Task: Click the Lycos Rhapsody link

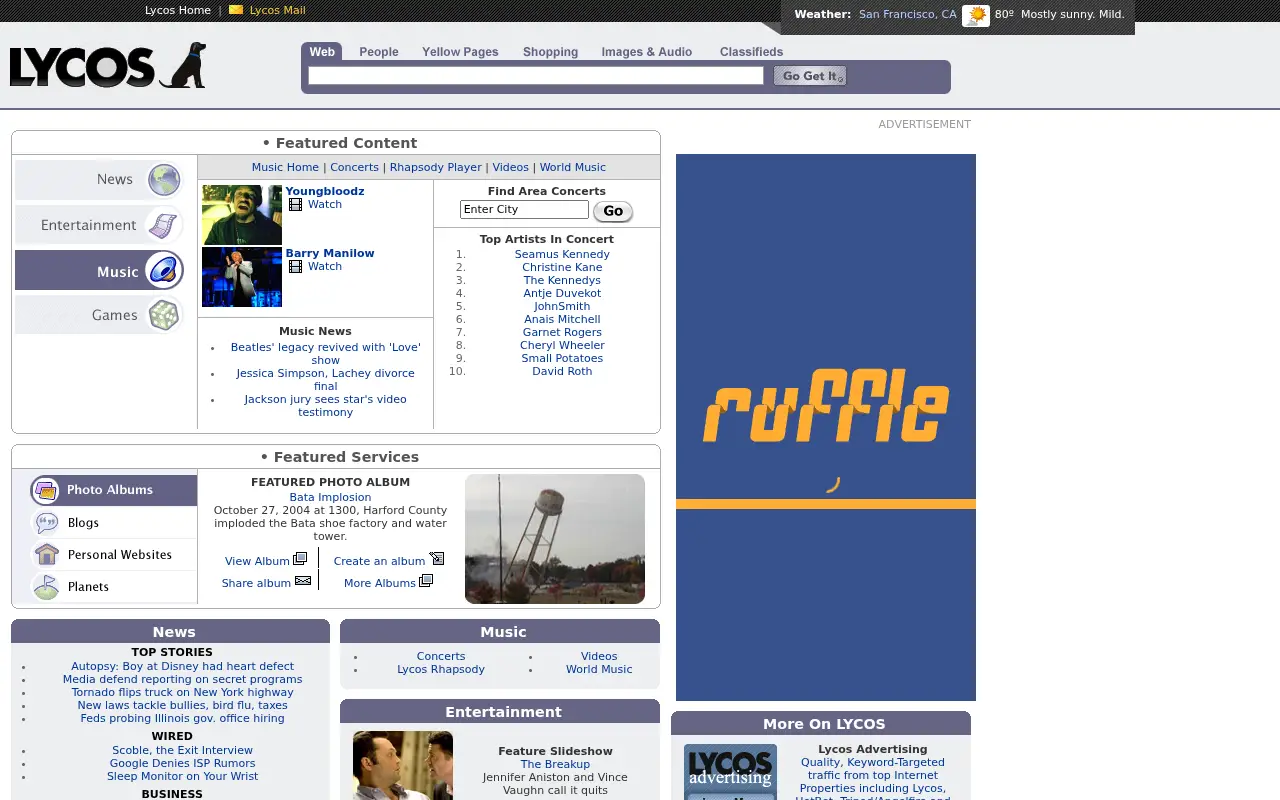Action: [x=441, y=669]
